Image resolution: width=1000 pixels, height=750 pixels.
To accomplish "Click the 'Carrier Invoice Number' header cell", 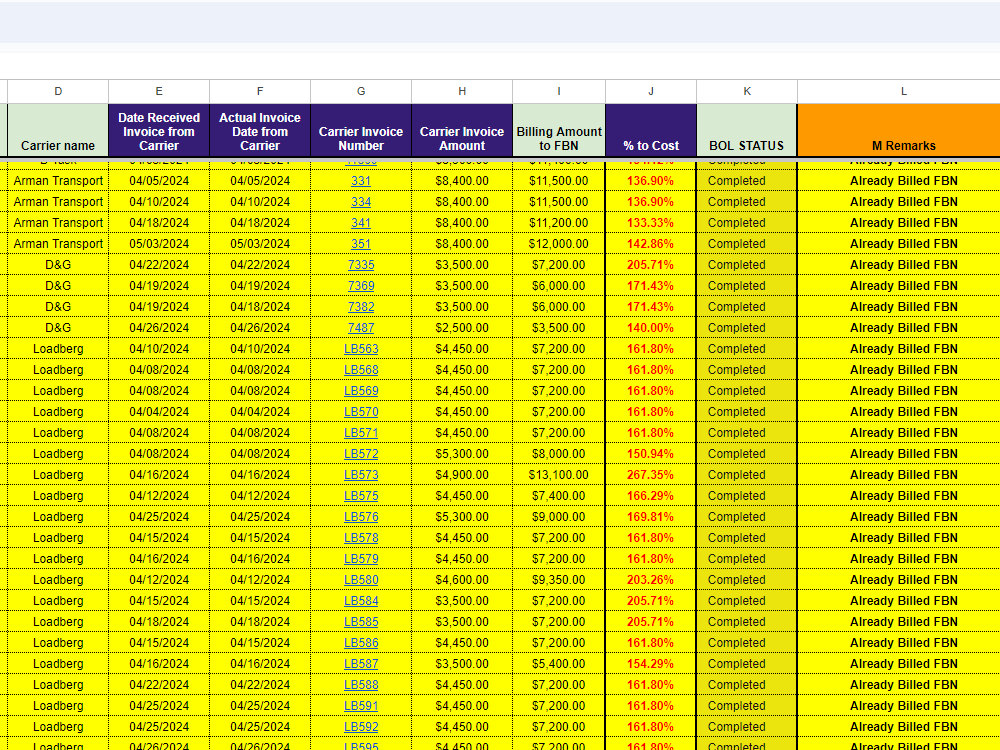I will (x=361, y=130).
